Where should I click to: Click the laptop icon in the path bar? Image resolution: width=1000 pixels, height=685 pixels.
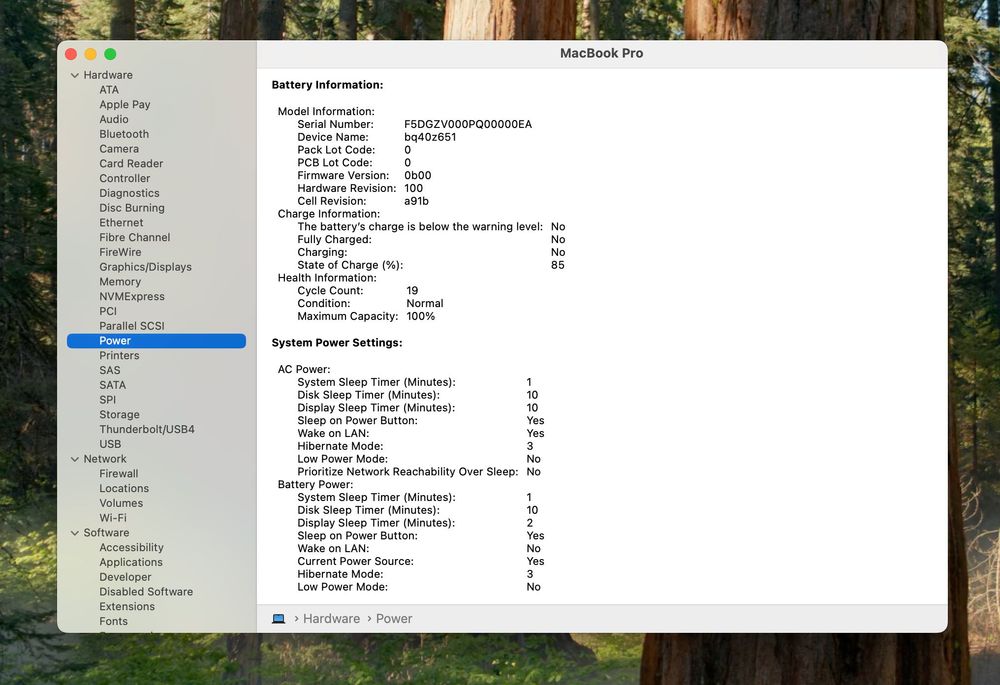click(x=278, y=619)
